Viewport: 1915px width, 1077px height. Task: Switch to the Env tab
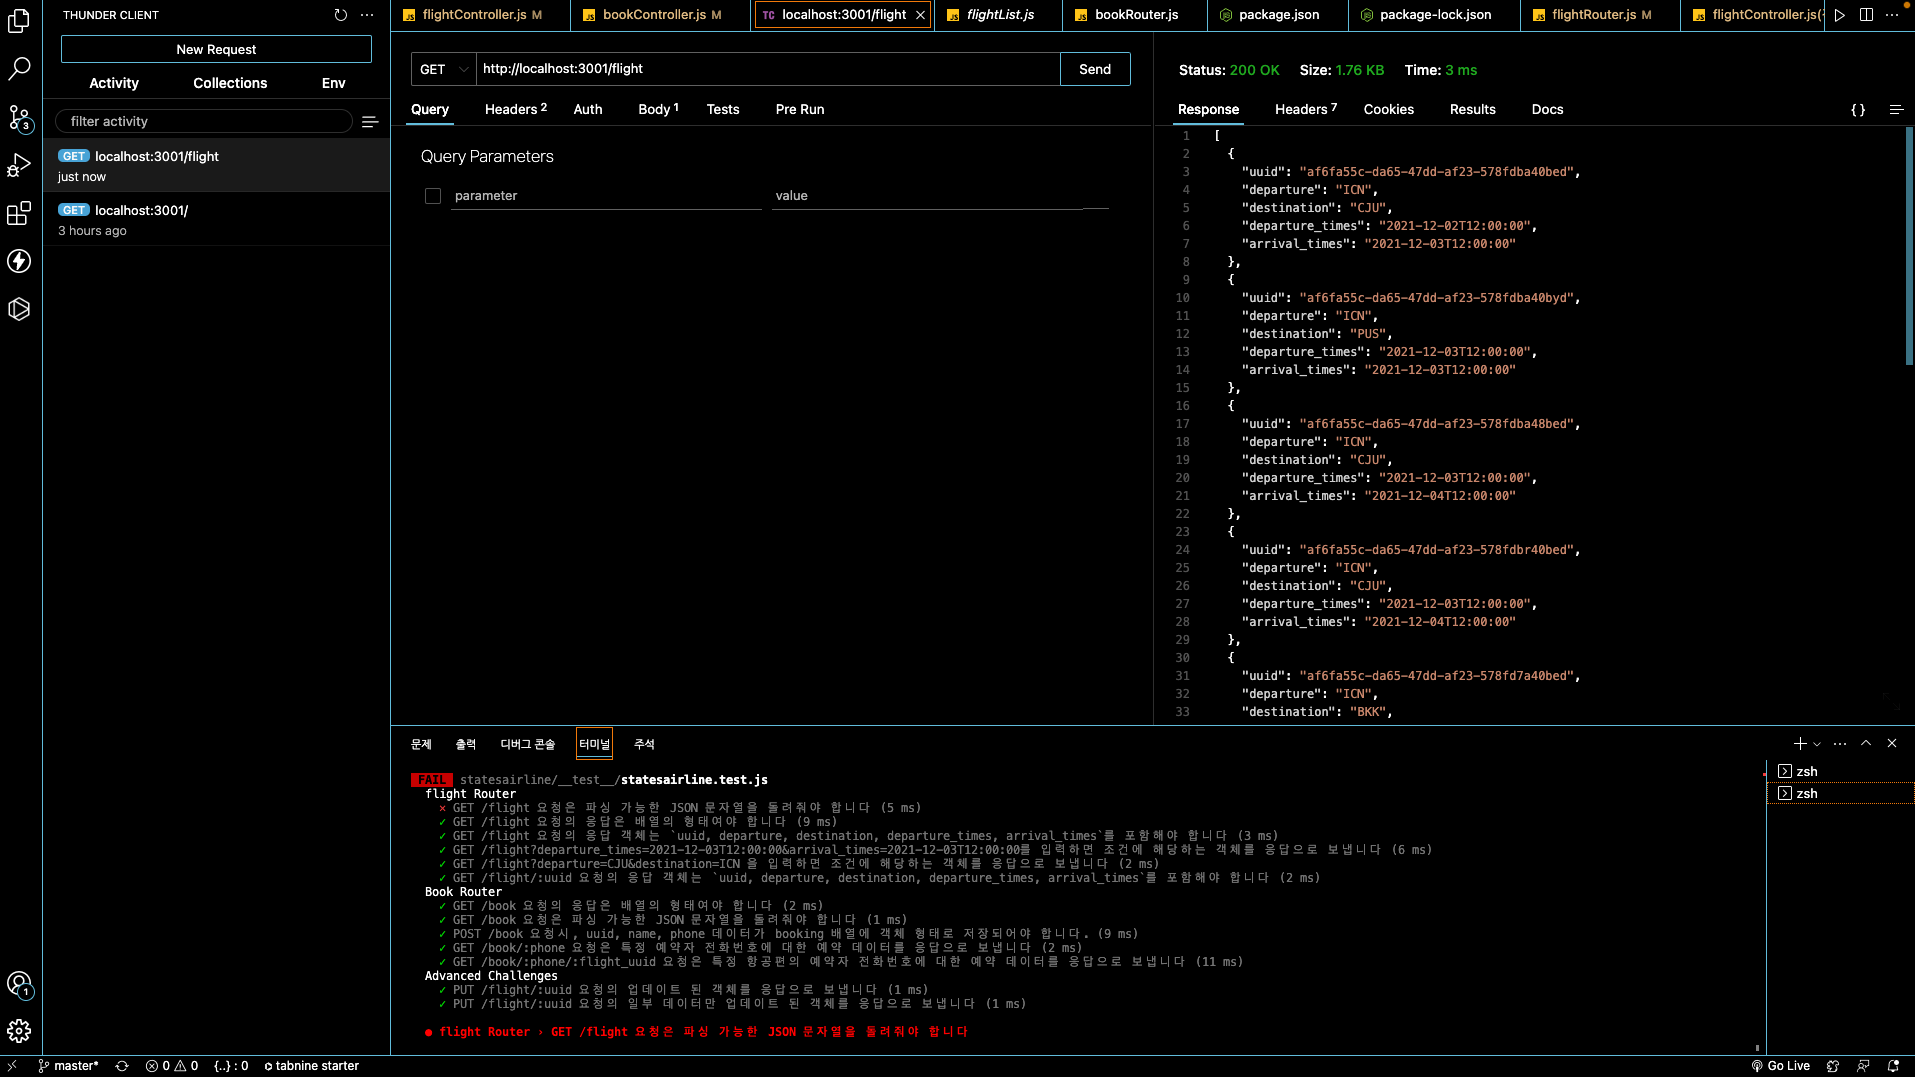(334, 83)
